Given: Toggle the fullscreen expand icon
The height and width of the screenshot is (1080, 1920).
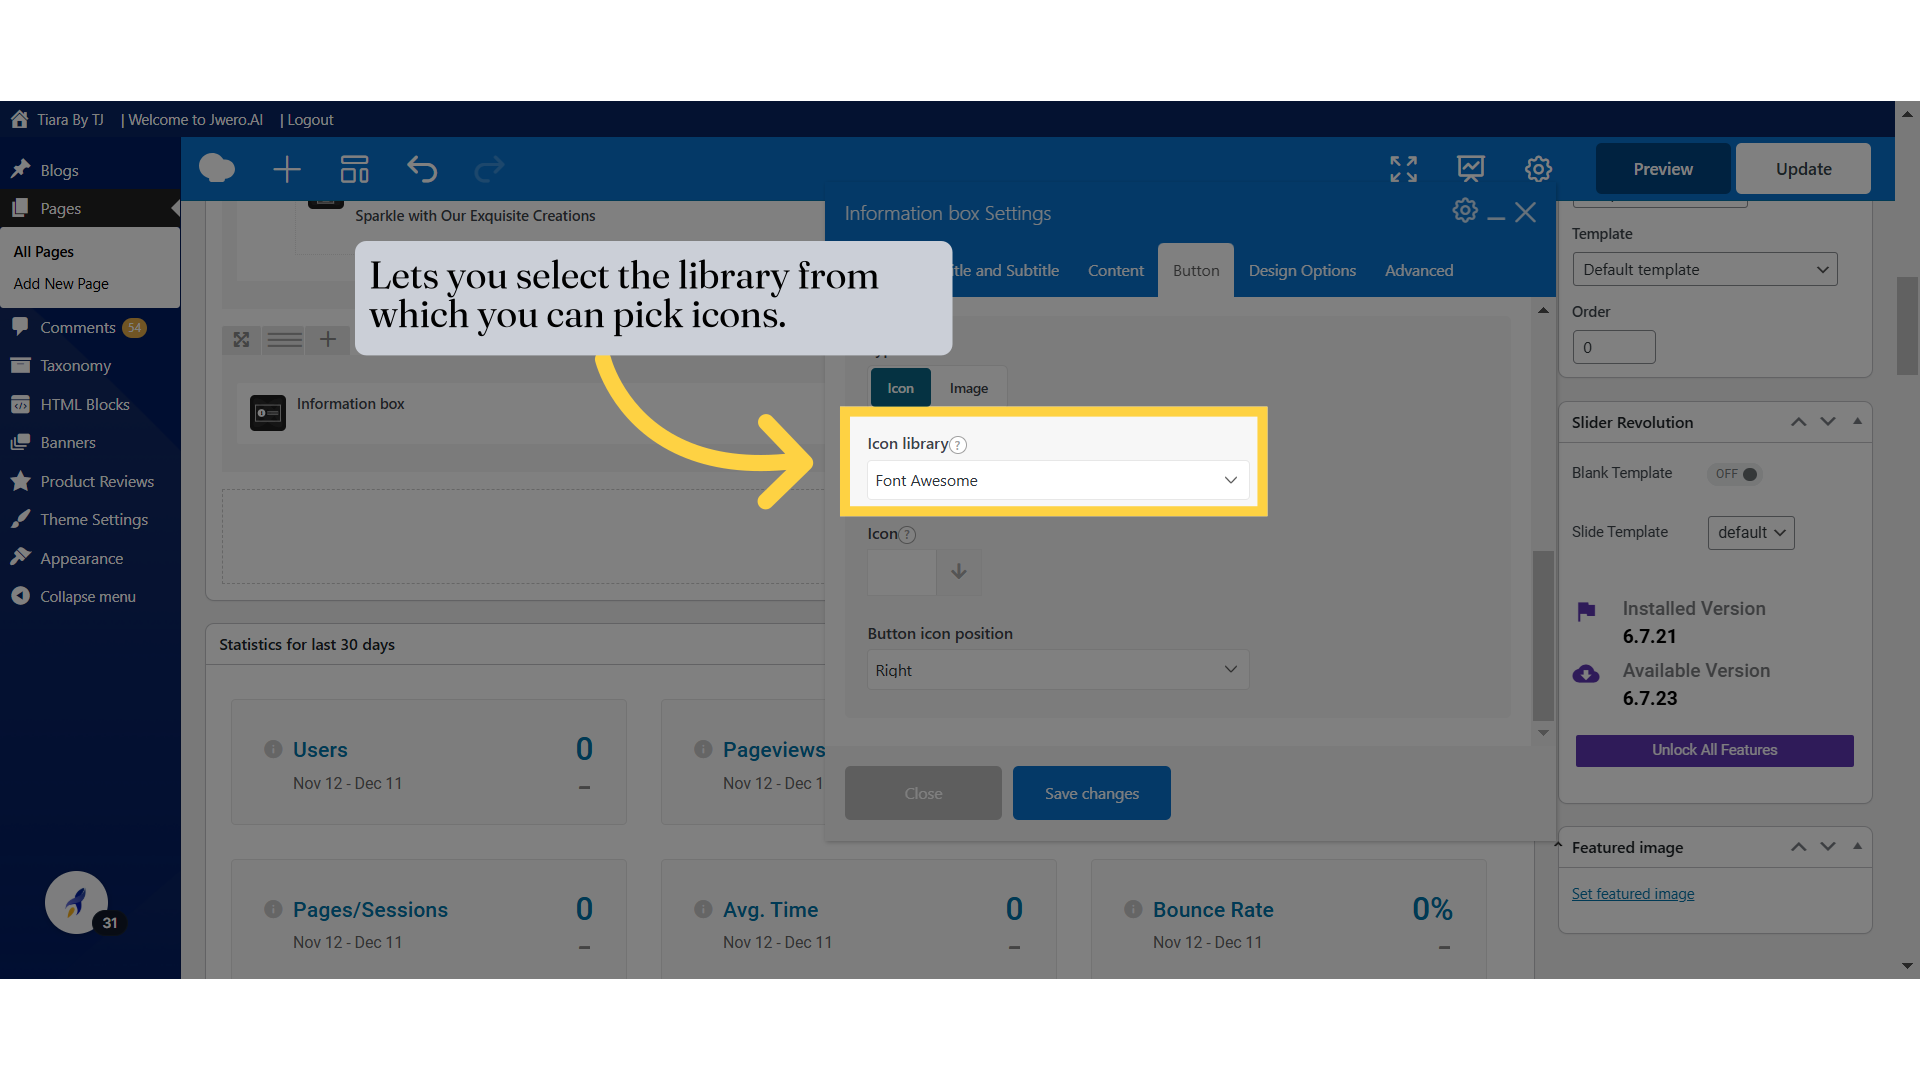Looking at the screenshot, I should click(1403, 169).
